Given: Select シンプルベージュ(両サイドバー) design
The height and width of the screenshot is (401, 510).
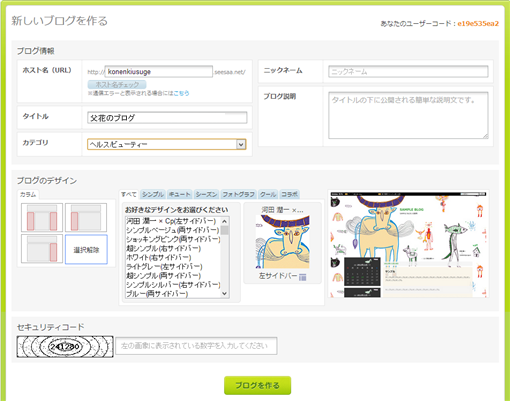Looking at the screenshot, I should click(x=173, y=230).
